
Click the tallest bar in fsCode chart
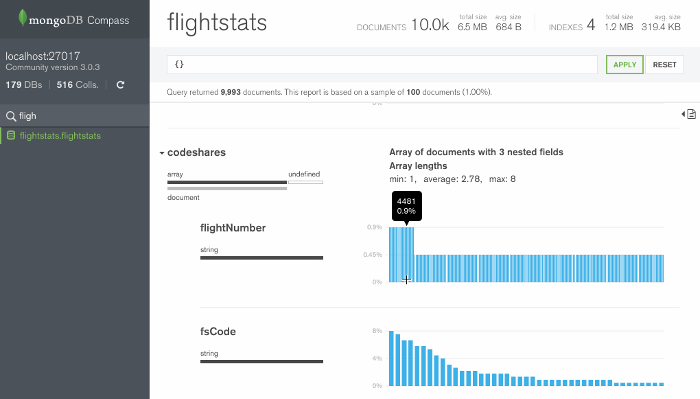391,358
